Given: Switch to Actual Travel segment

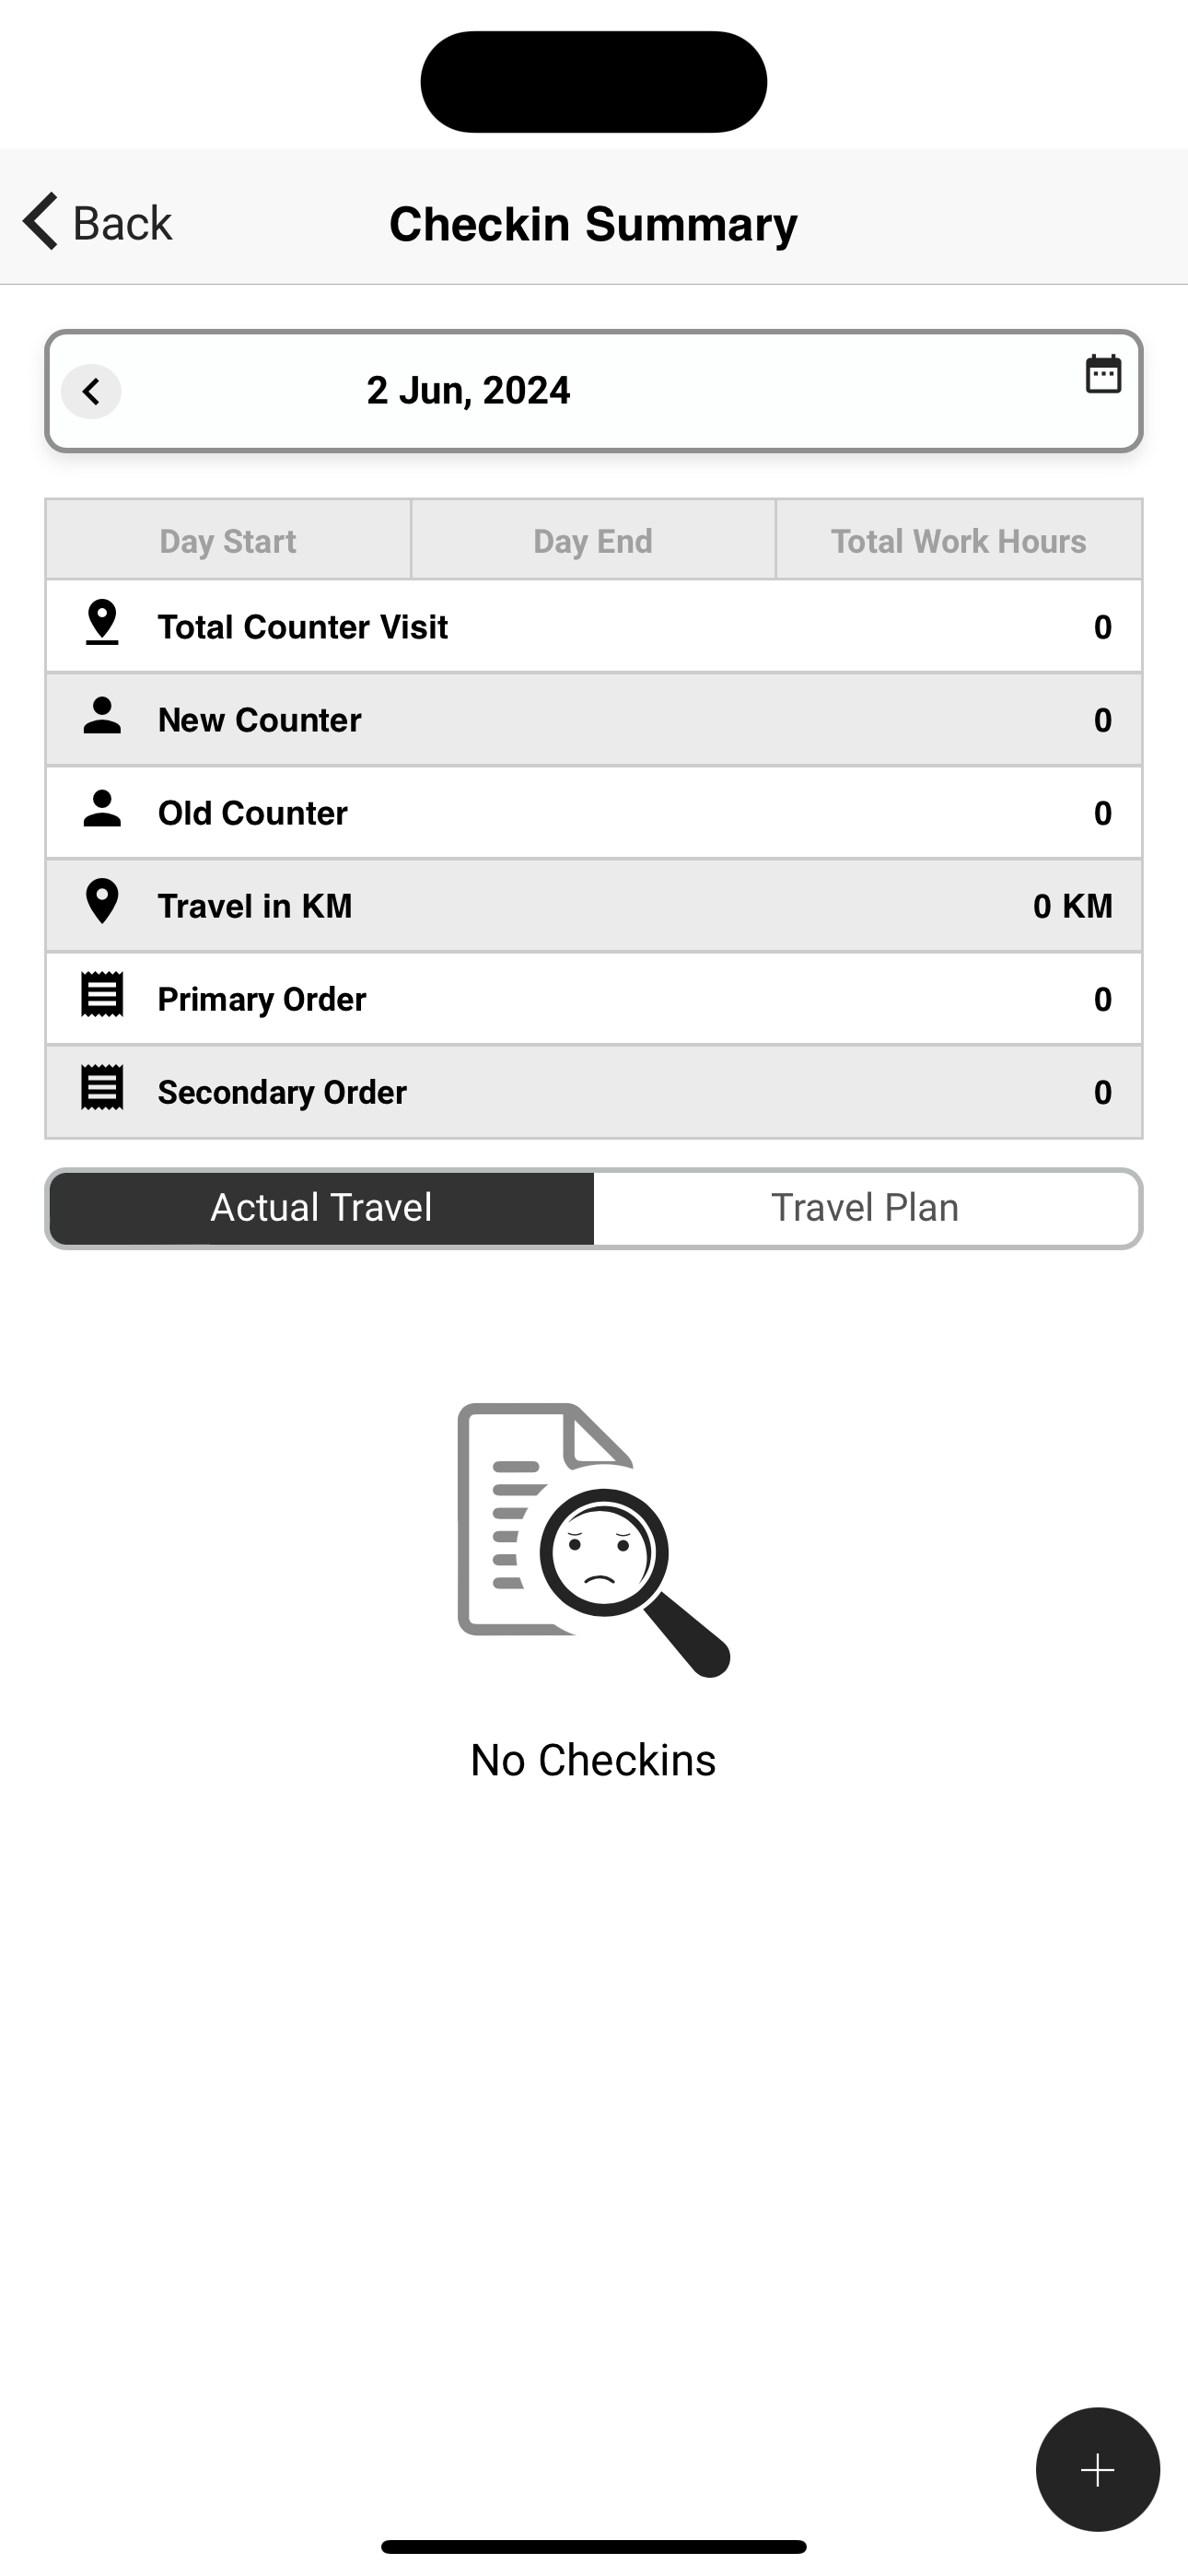Looking at the screenshot, I should point(322,1208).
